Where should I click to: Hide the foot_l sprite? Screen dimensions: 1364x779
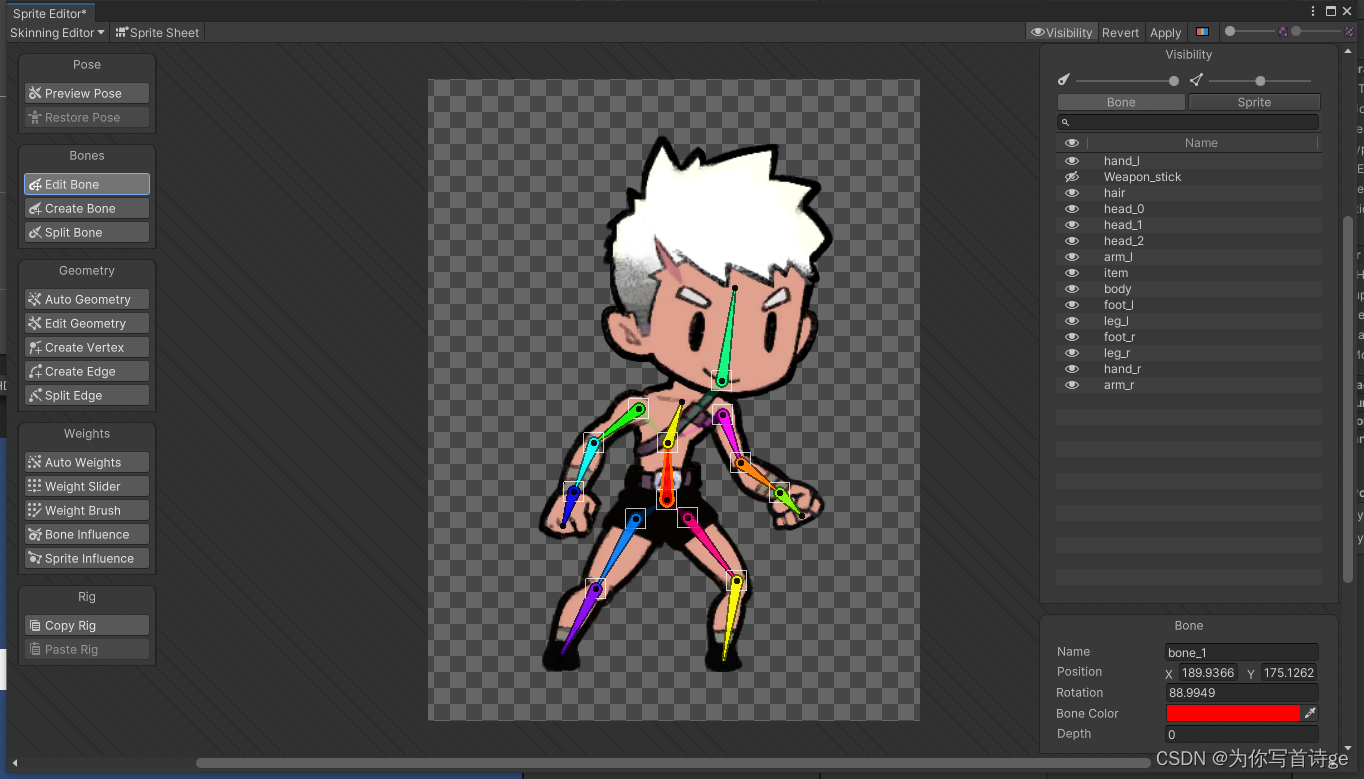1072,305
